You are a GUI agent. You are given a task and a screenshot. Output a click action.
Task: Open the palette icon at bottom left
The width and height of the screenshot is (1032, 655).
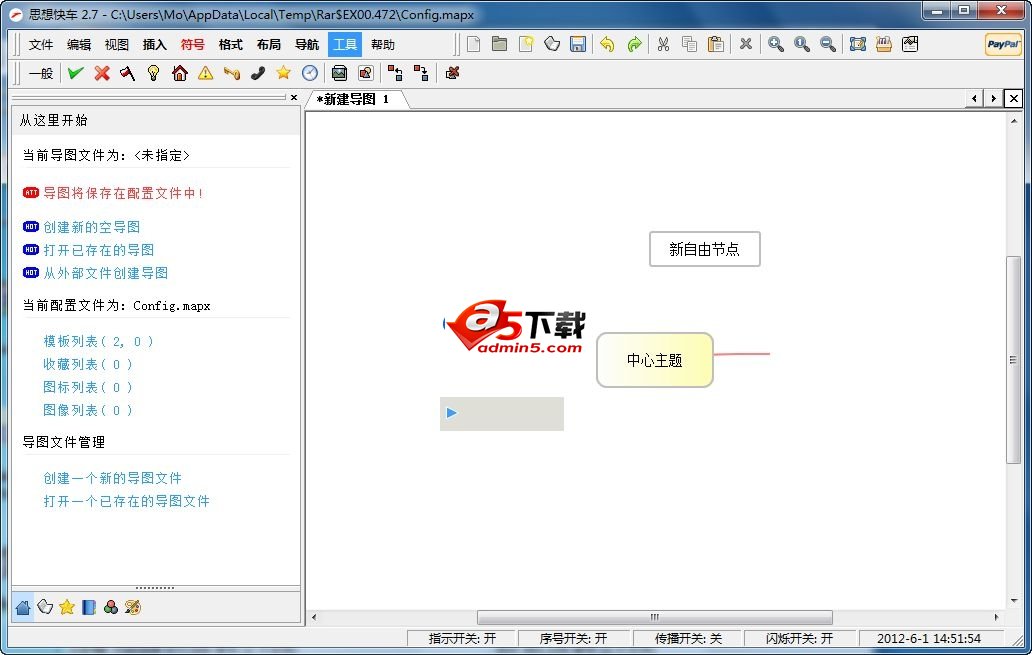[133, 607]
